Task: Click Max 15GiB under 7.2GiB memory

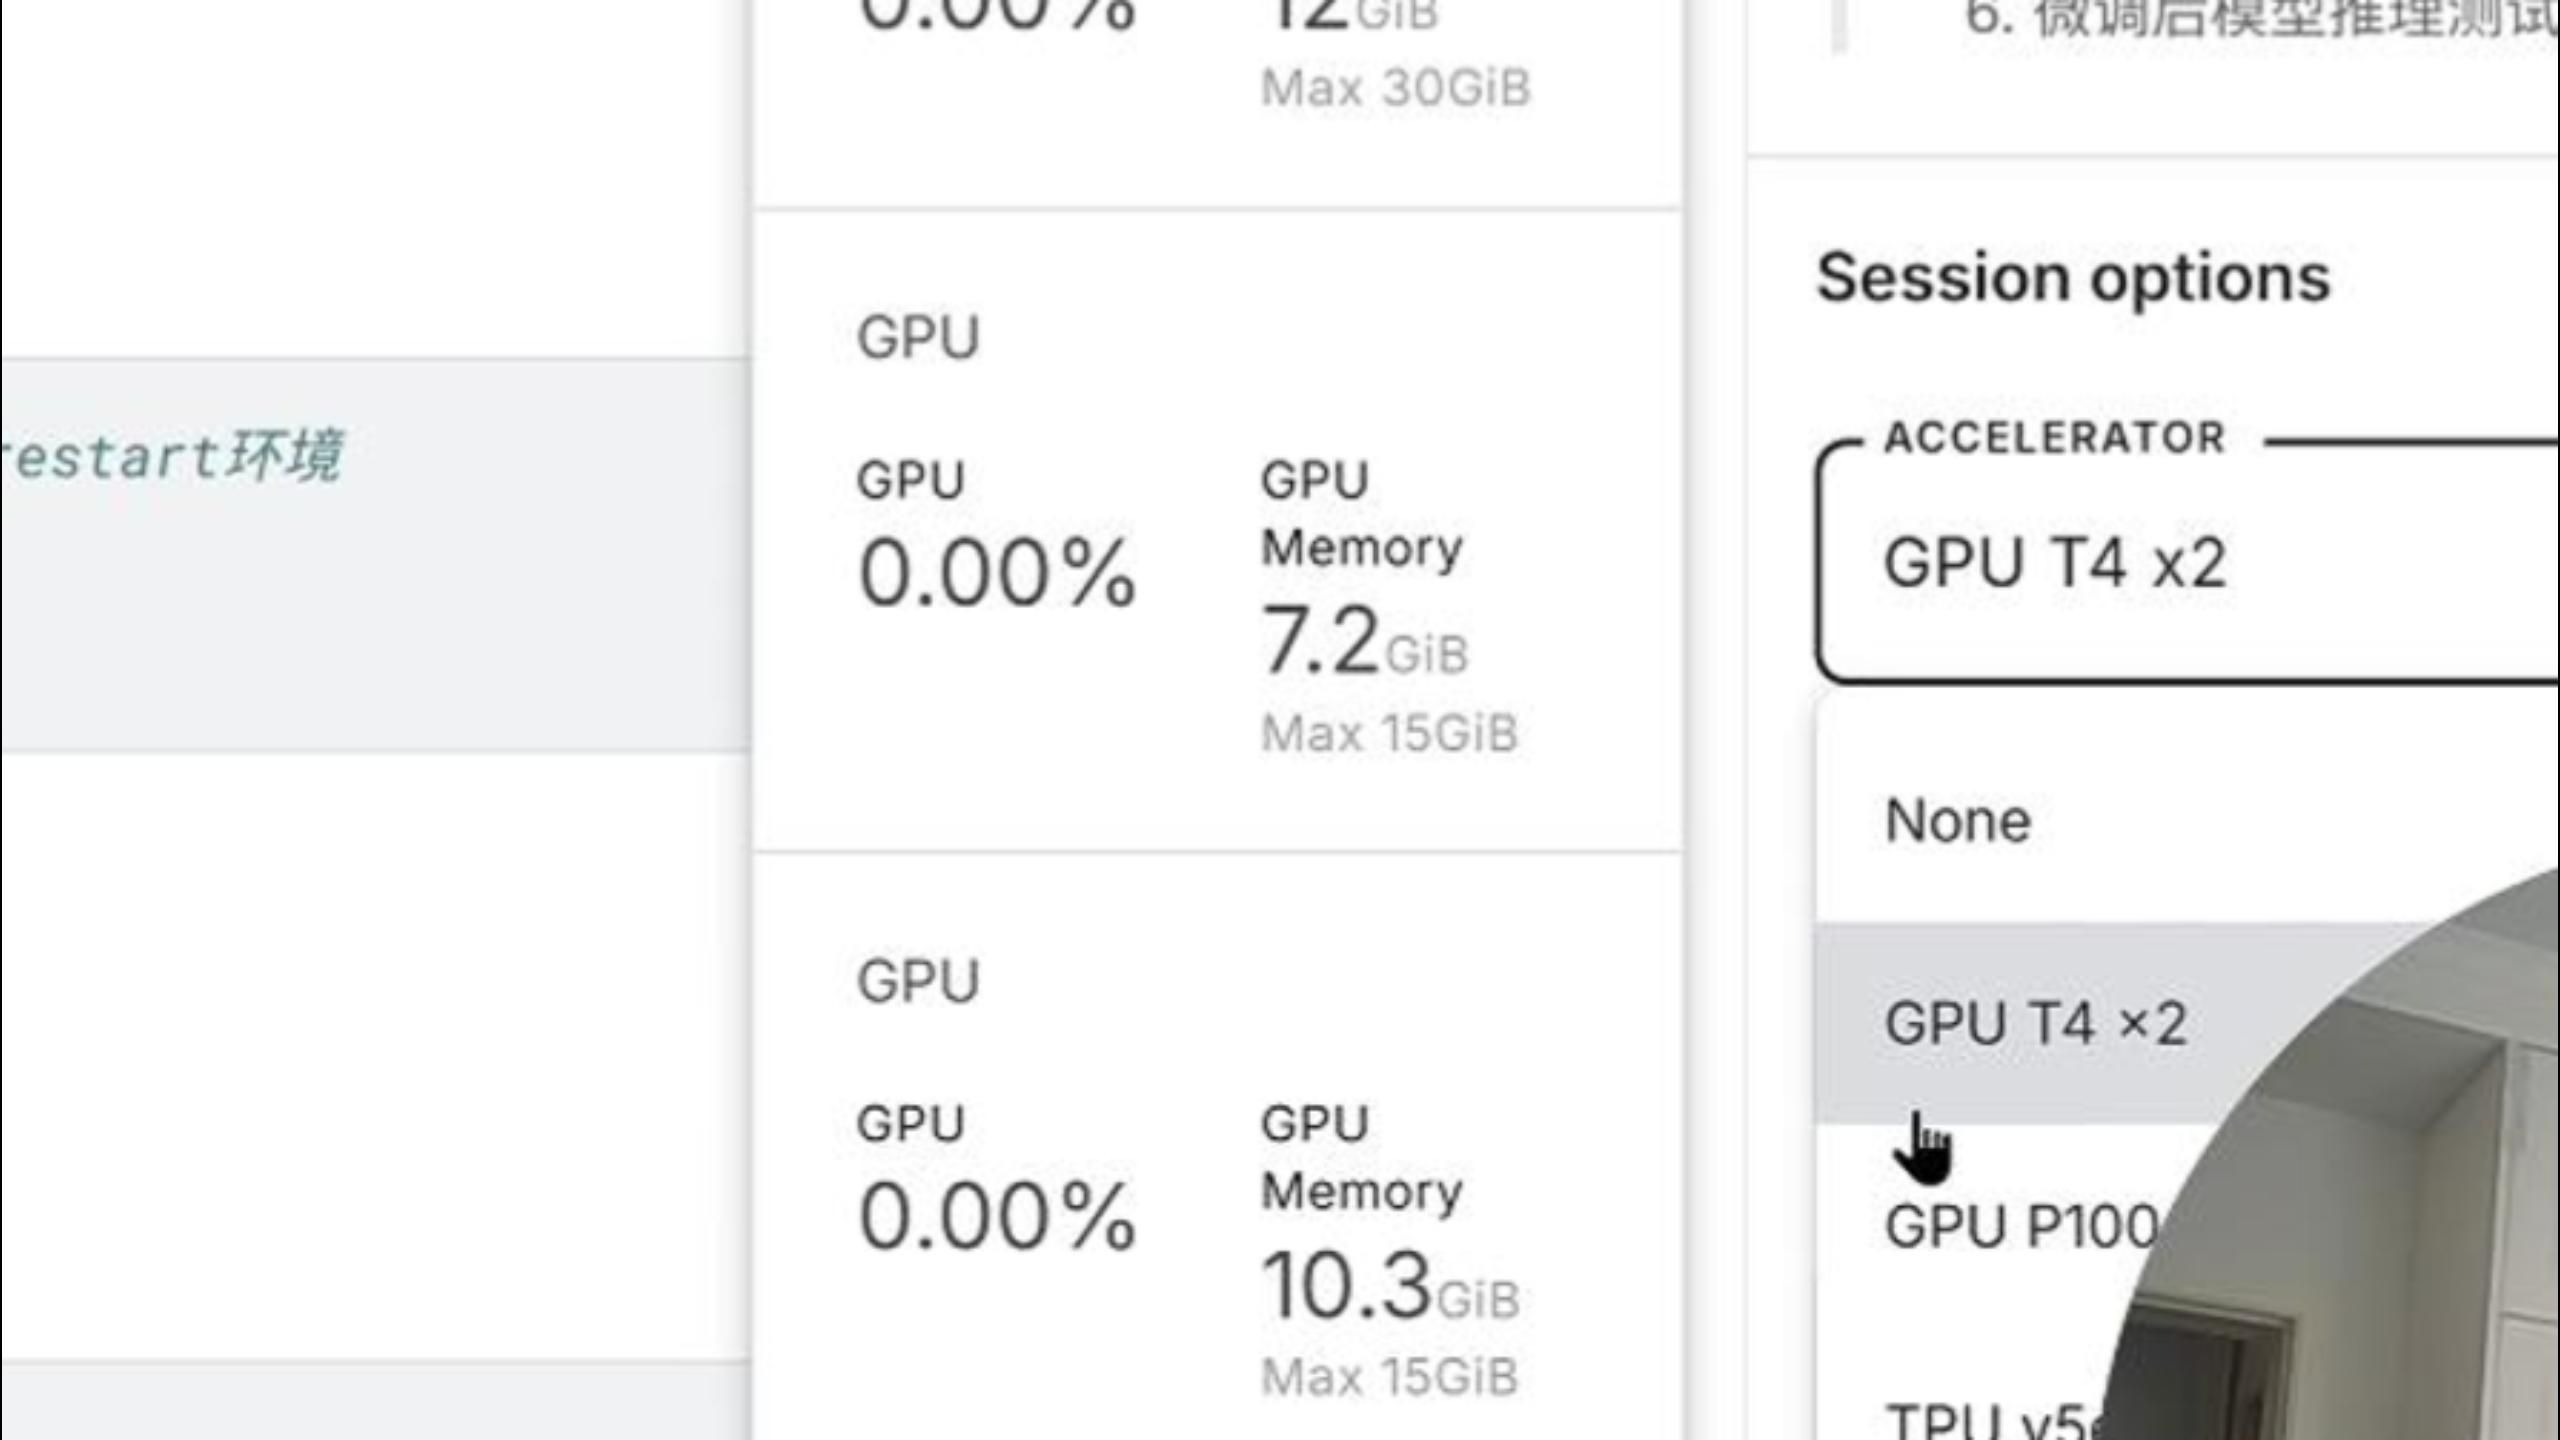Action: tap(1390, 734)
